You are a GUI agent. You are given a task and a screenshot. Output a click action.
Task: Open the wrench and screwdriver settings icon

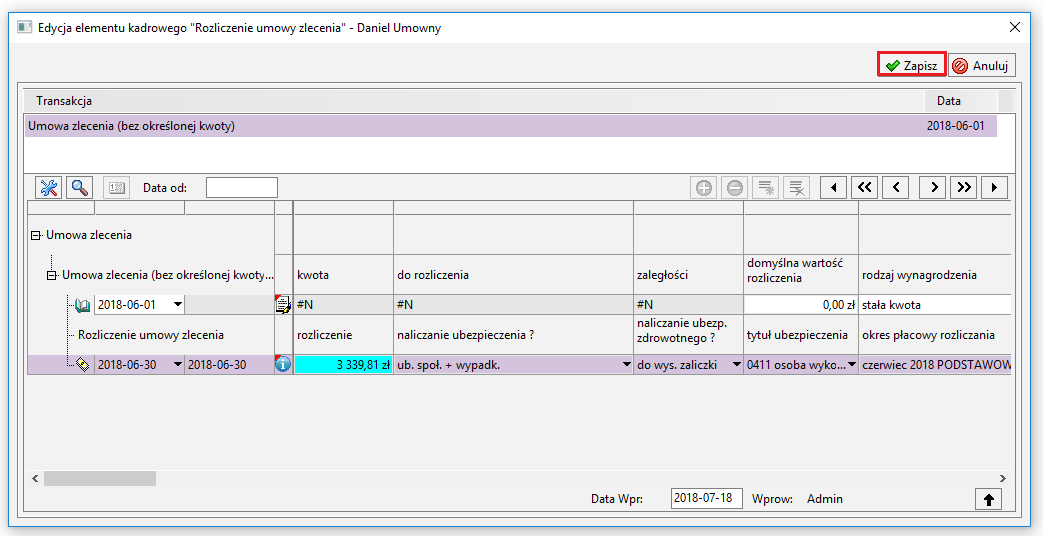click(x=49, y=188)
